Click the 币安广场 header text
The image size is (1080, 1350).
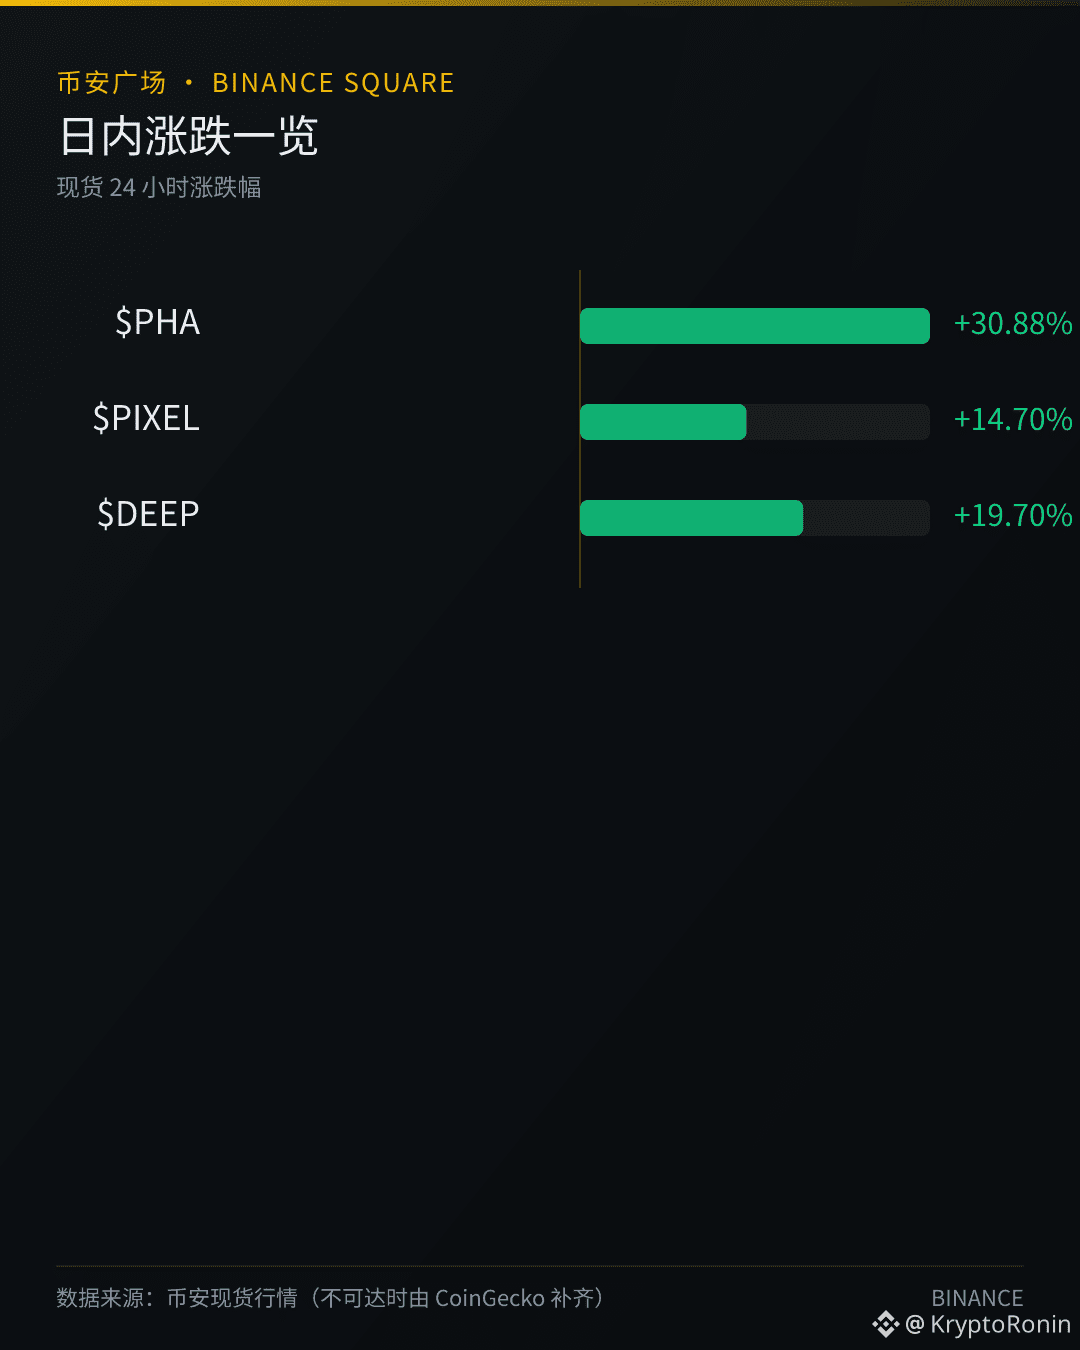click(x=111, y=83)
